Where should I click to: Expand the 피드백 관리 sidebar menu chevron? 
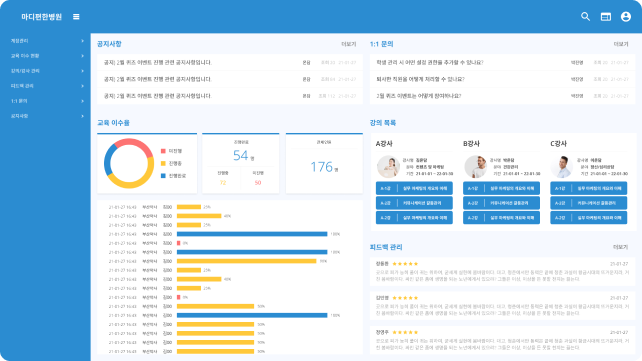tap(82, 86)
